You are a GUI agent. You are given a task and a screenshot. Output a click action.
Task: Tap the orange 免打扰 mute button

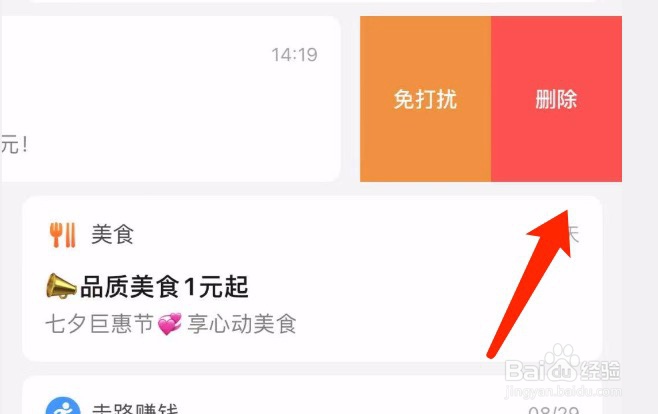[426, 99]
